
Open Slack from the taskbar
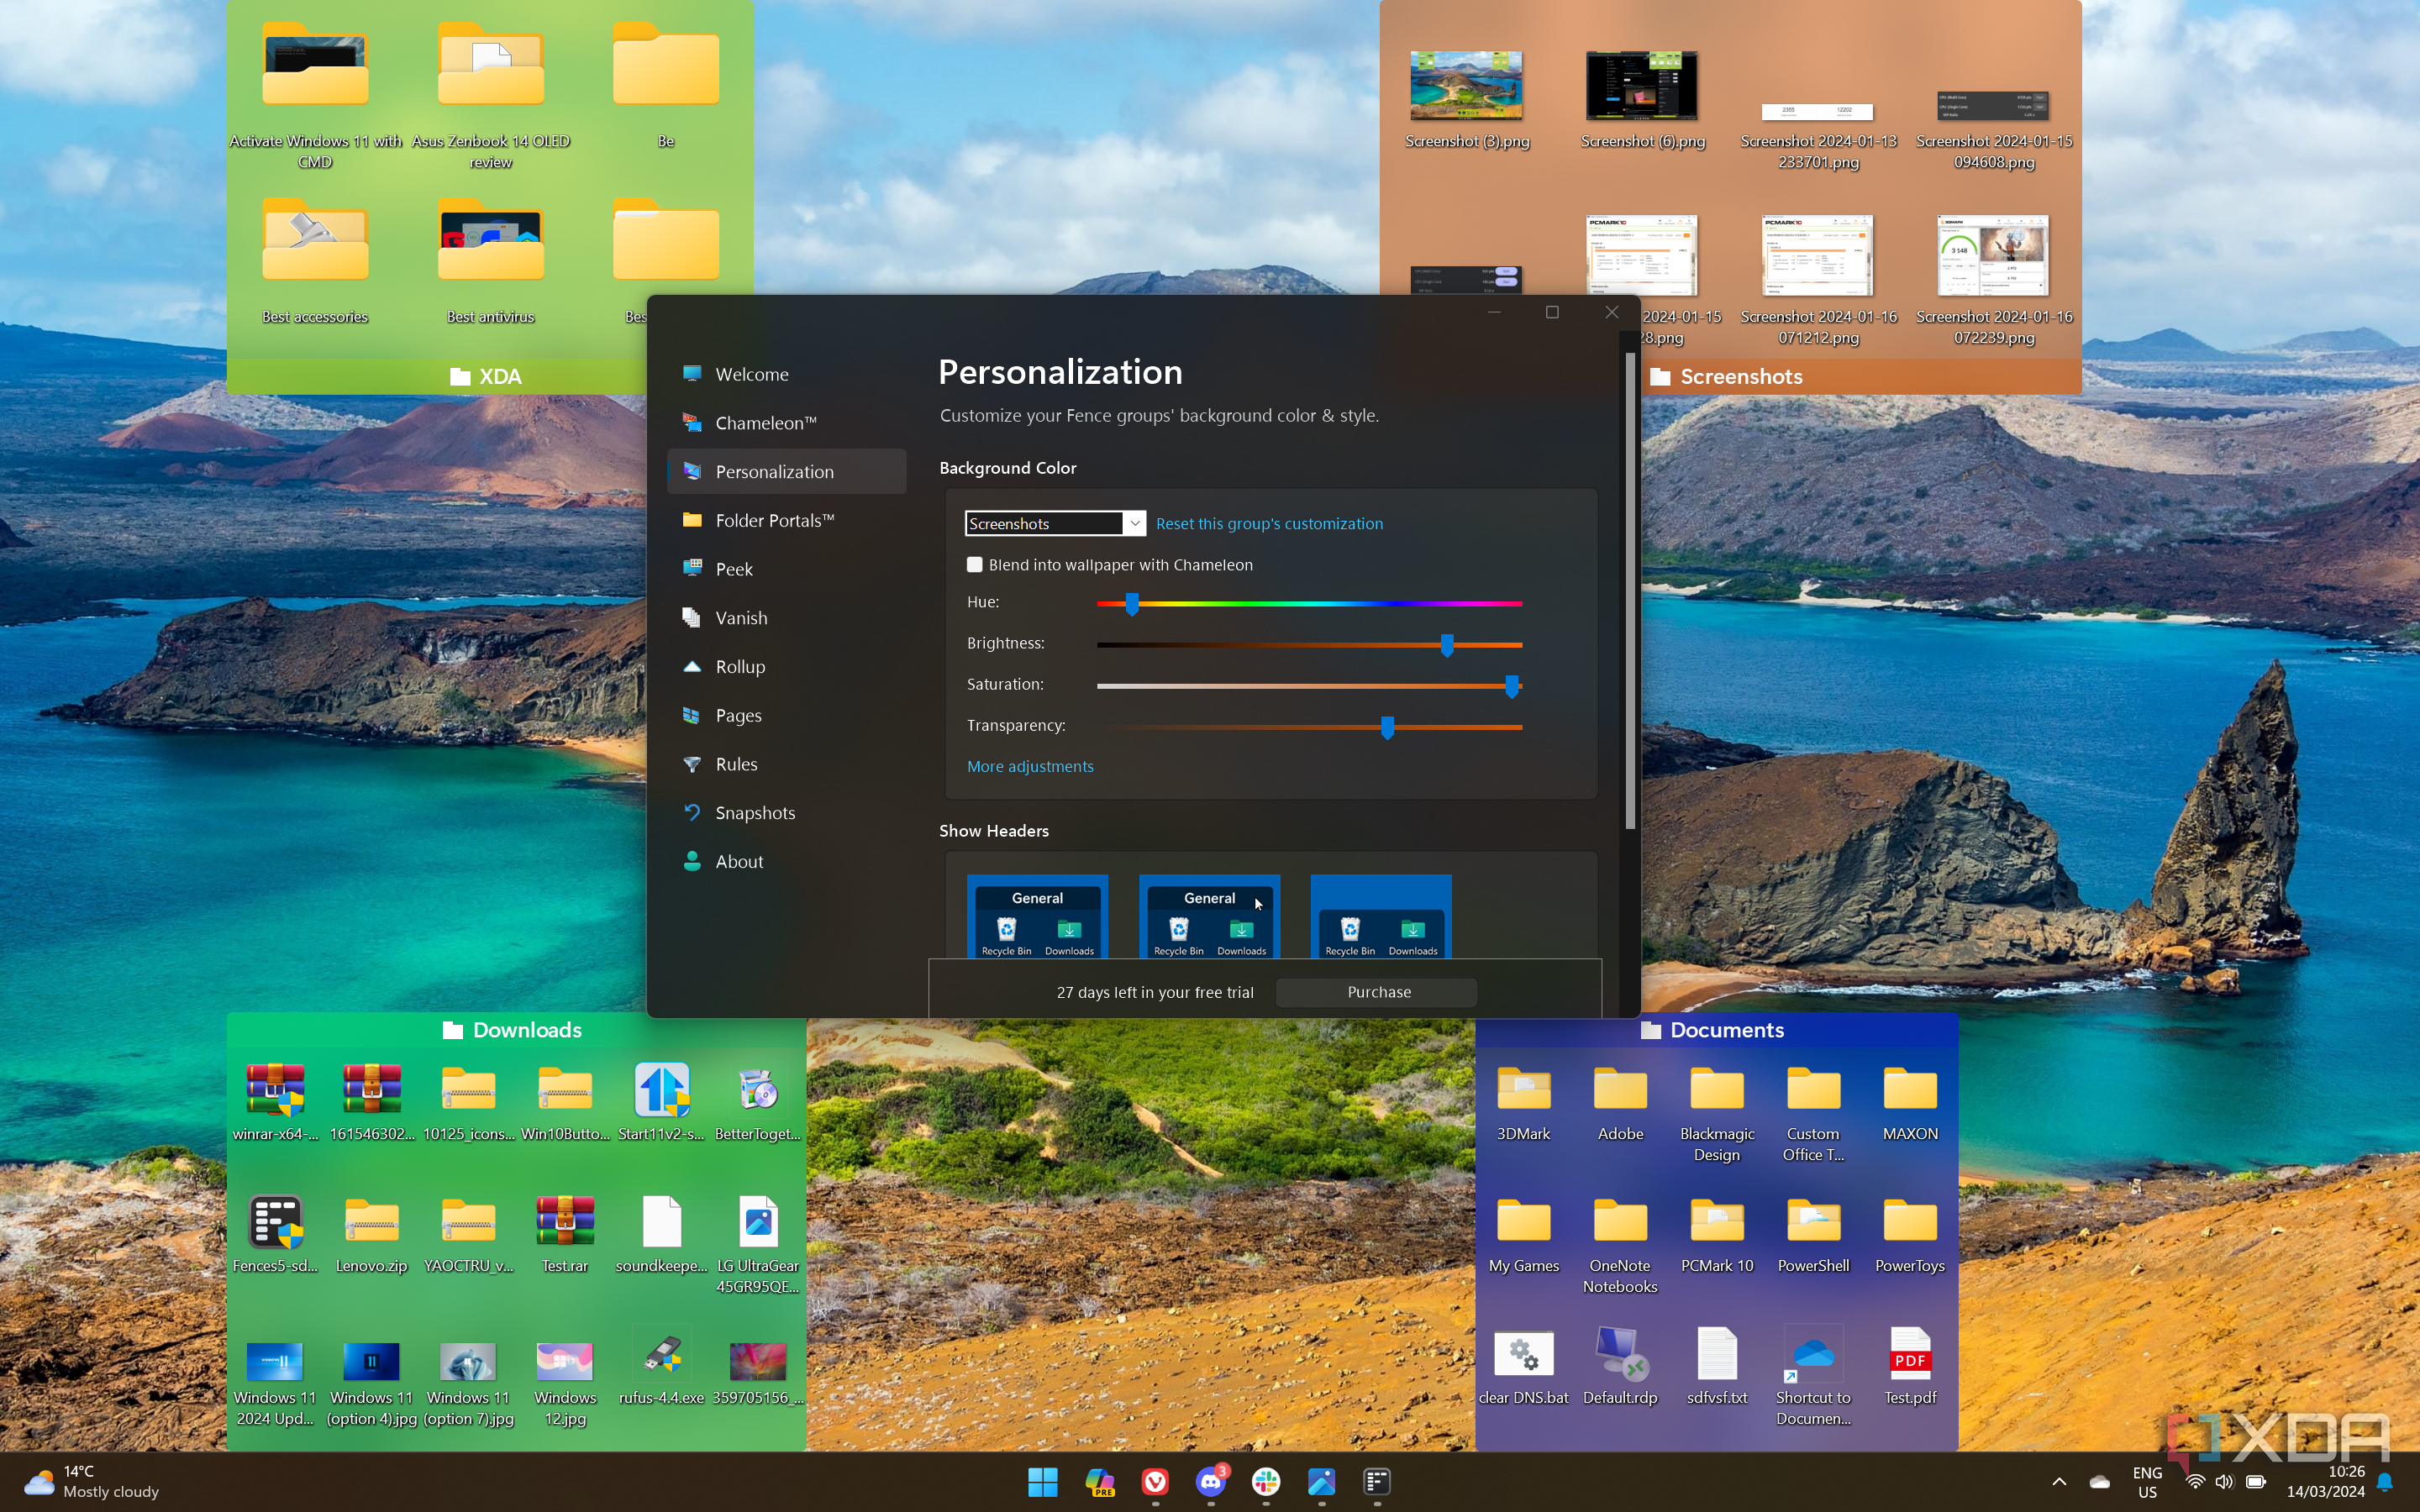click(1266, 1482)
